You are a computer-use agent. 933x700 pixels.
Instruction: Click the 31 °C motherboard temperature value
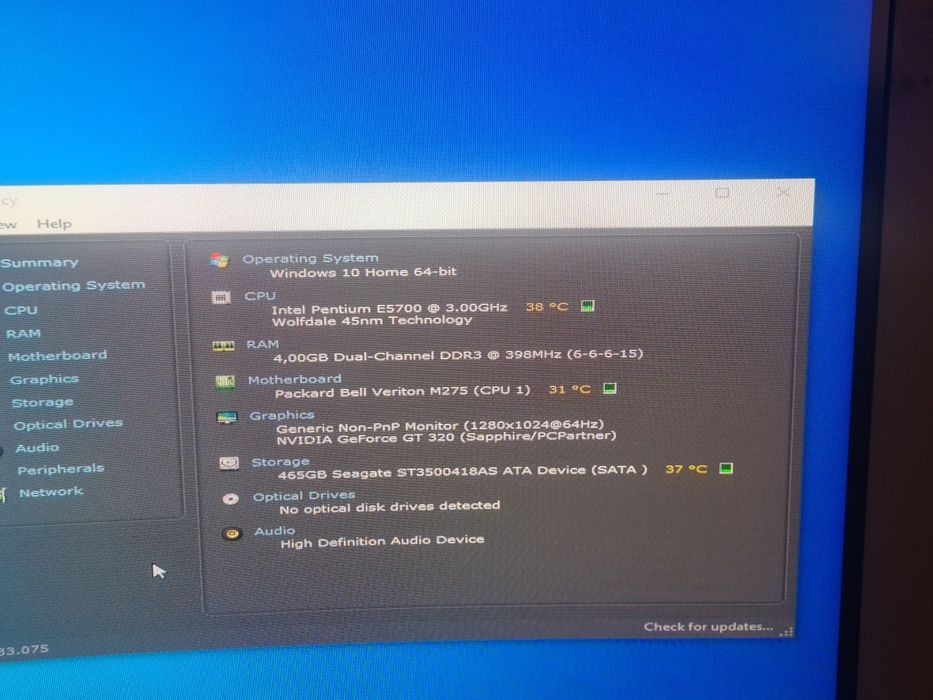pyautogui.click(x=569, y=390)
